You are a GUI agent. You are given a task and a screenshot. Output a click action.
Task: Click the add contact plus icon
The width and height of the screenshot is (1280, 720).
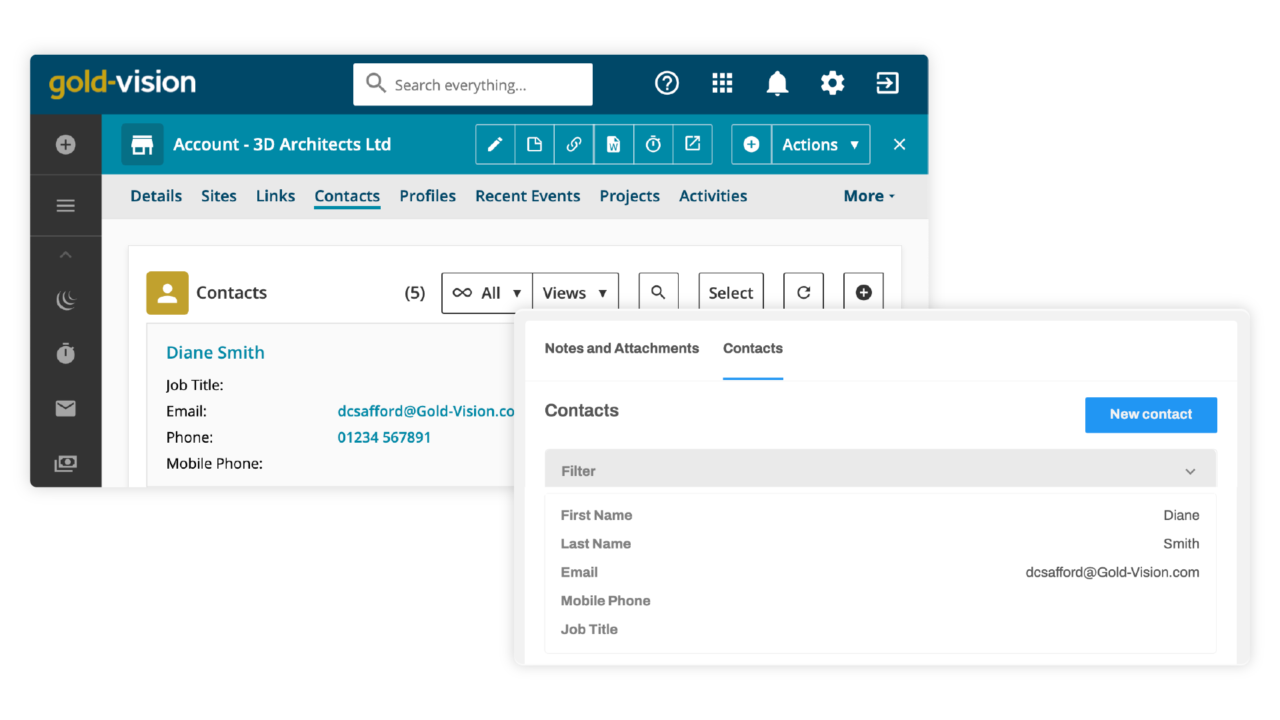[864, 292]
